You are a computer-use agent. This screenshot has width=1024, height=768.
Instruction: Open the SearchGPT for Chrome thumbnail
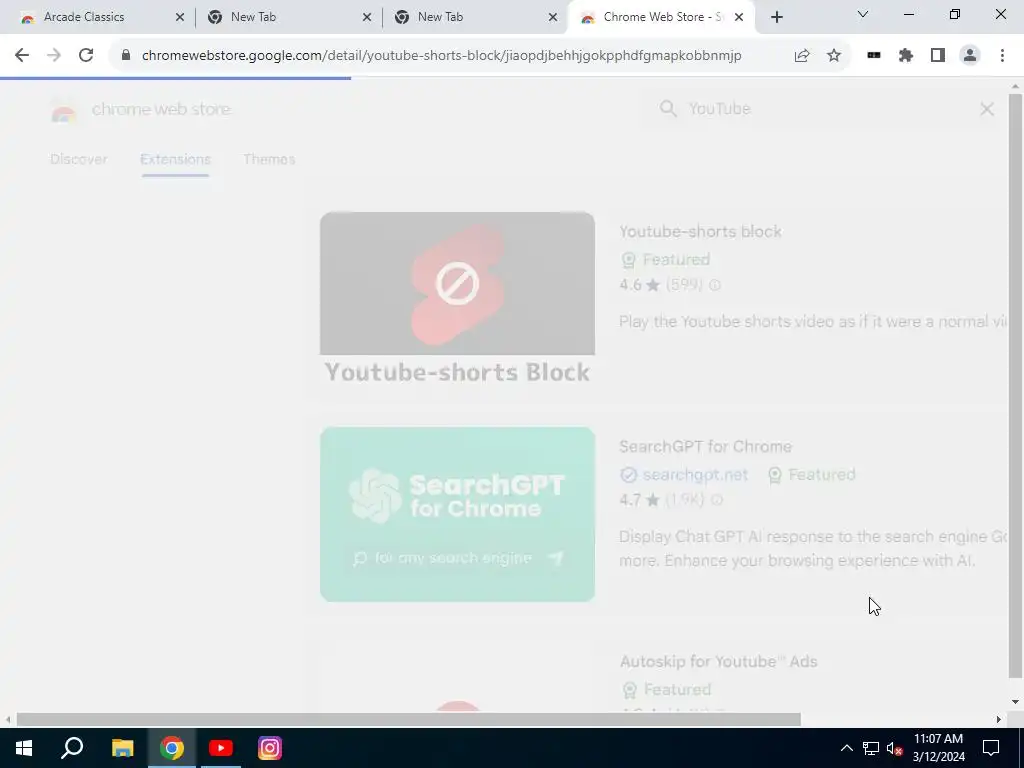457,514
